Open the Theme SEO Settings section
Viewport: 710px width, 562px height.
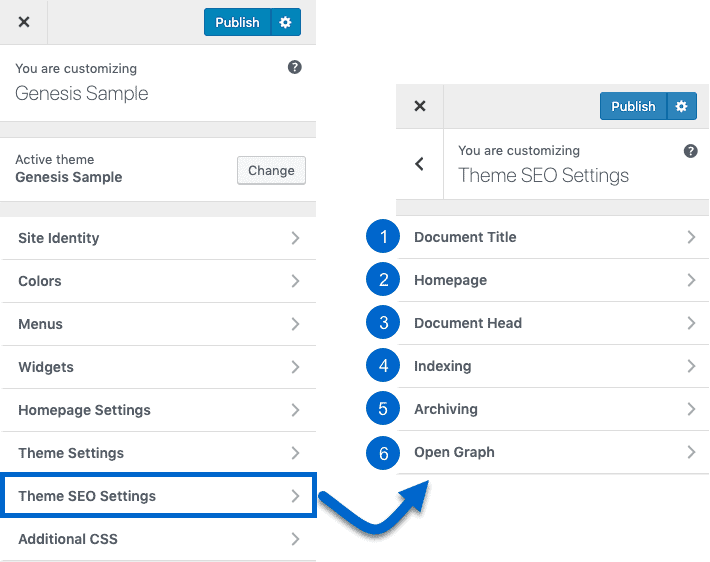[x=158, y=496]
